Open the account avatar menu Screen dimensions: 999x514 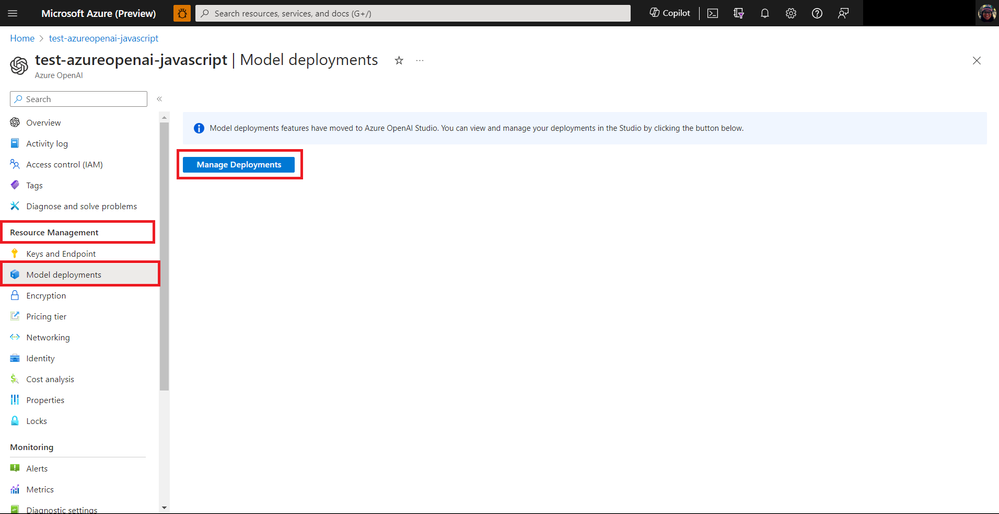986,13
